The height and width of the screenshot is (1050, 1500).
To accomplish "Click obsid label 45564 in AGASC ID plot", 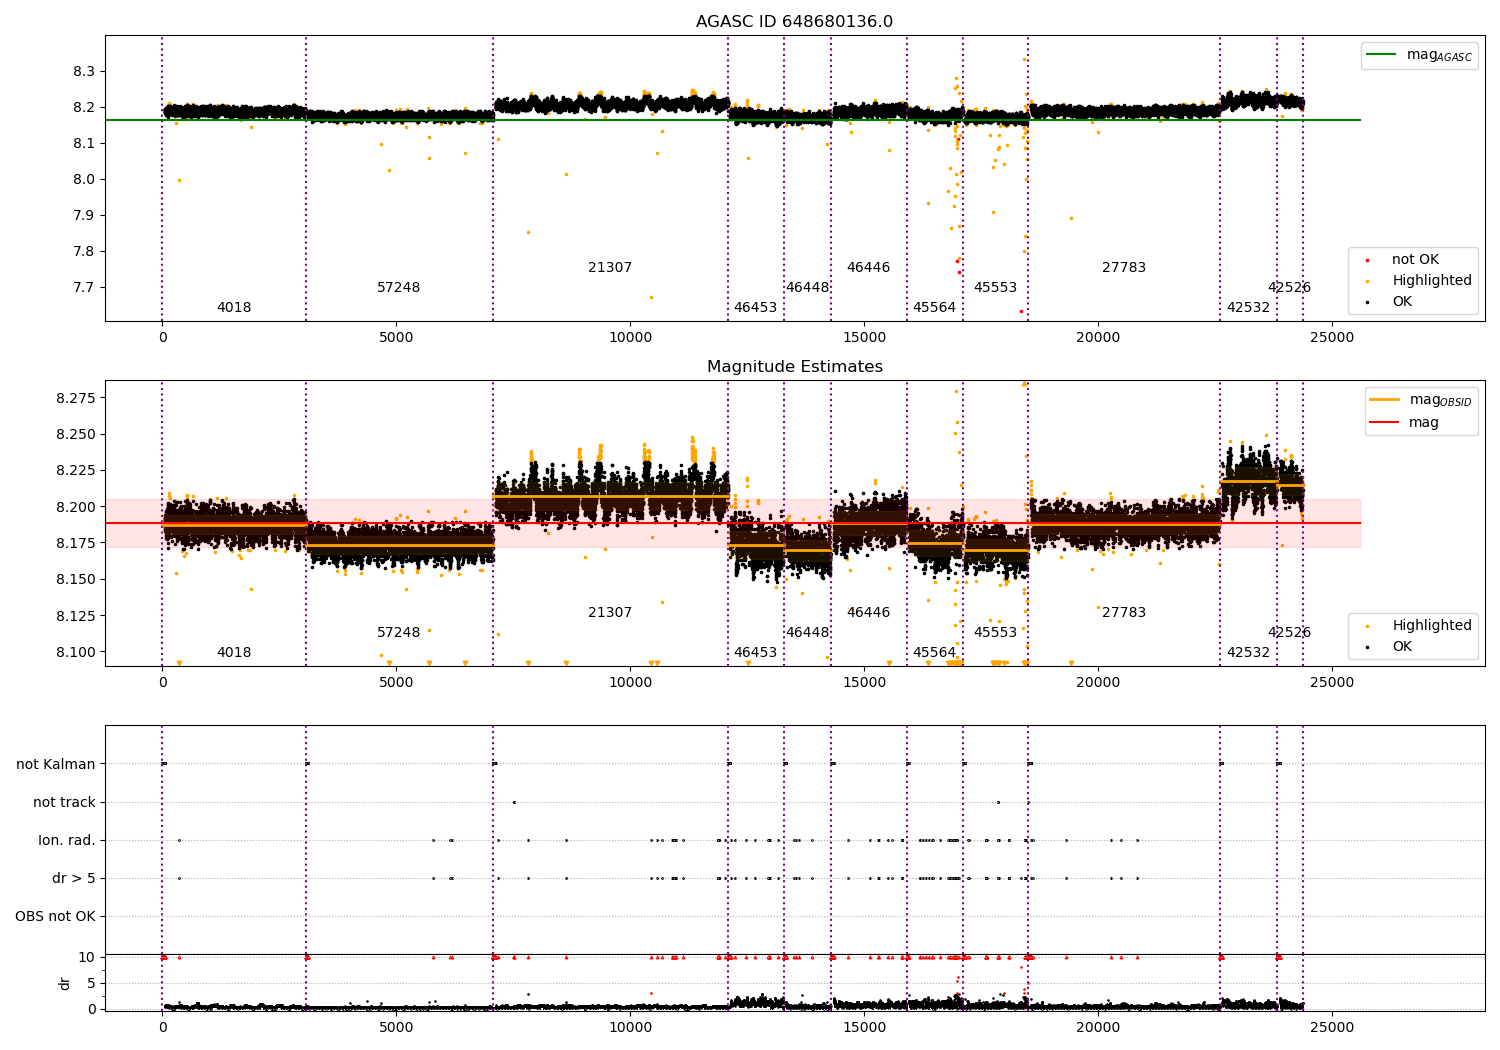I will pyautogui.click(x=934, y=308).
